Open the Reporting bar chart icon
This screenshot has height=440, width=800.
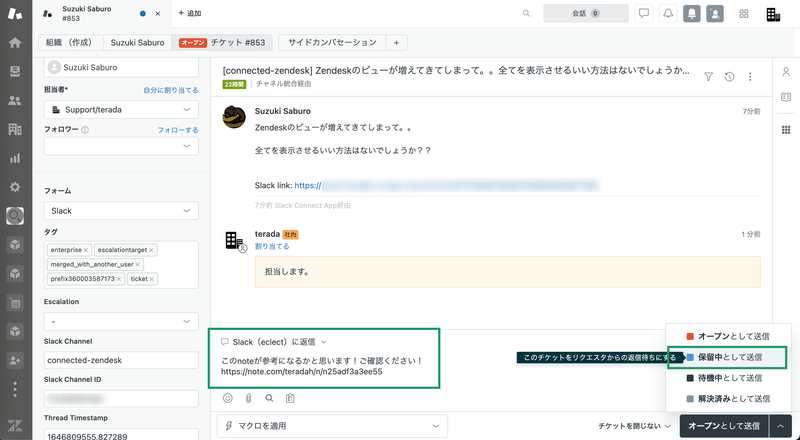pos(15,158)
